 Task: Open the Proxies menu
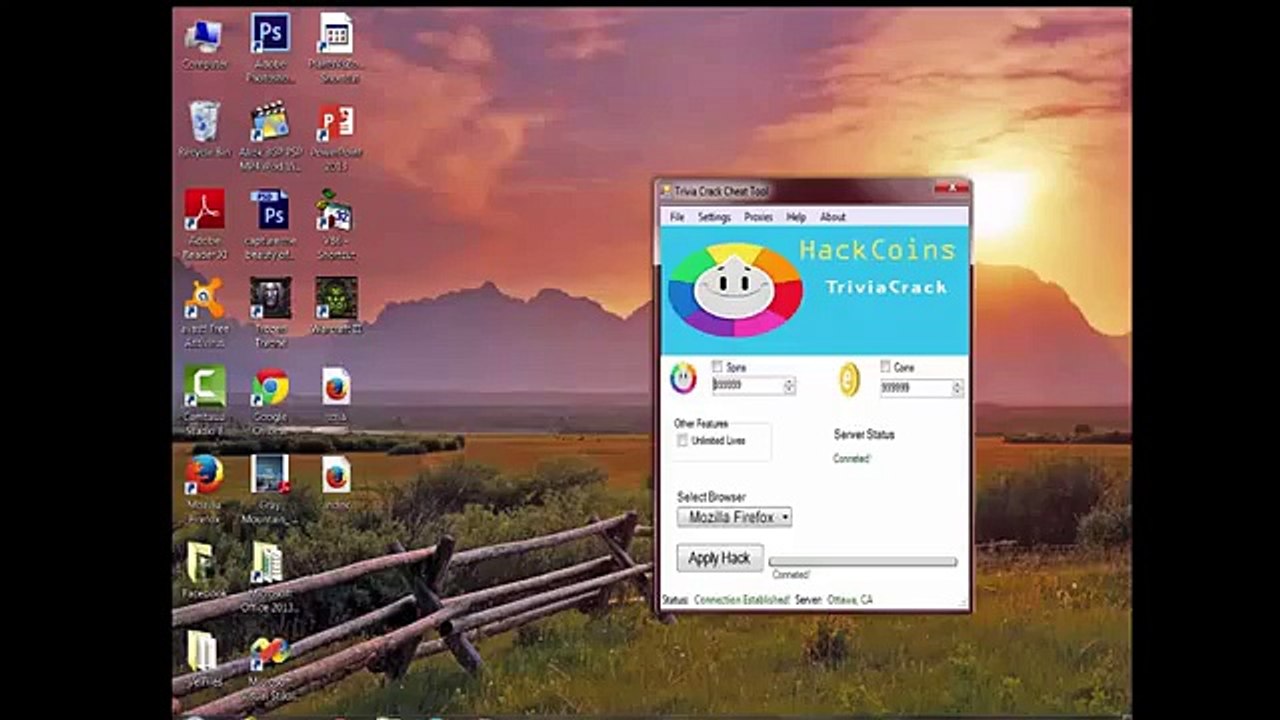point(758,217)
